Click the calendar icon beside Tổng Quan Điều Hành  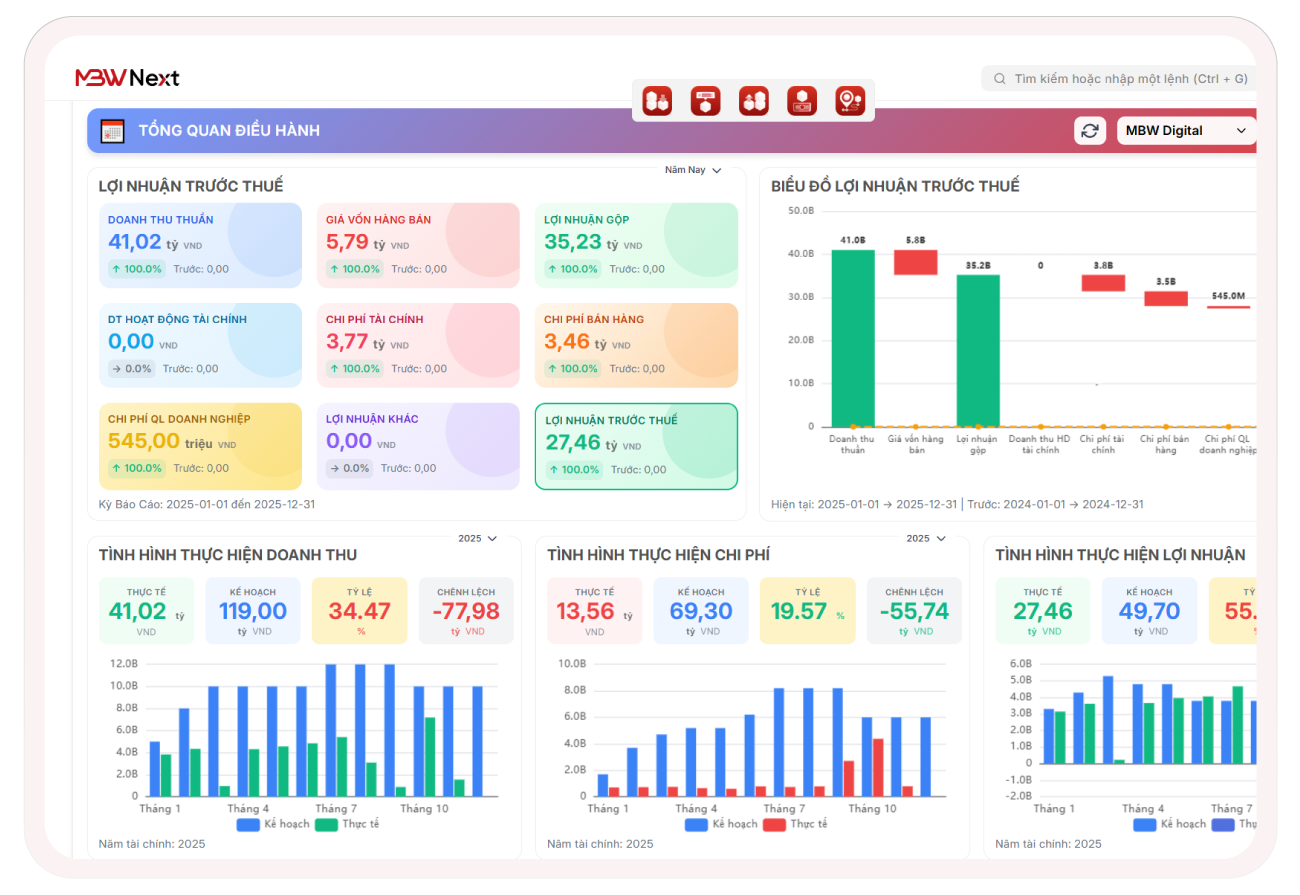[112, 131]
